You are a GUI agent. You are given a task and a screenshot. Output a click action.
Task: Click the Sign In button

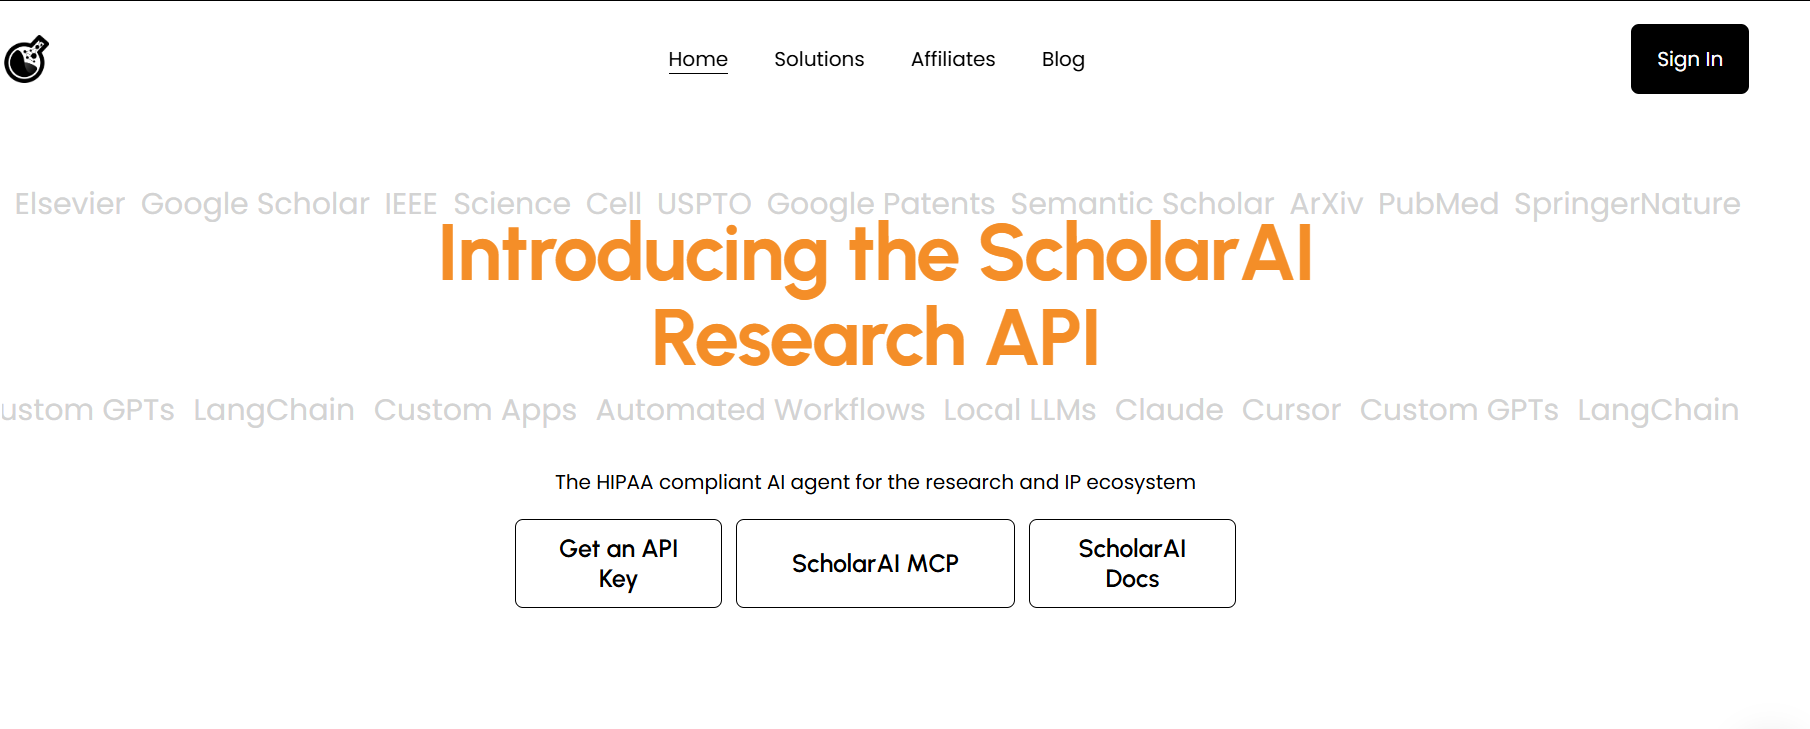pyautogui.click(x=1689, y=59)
